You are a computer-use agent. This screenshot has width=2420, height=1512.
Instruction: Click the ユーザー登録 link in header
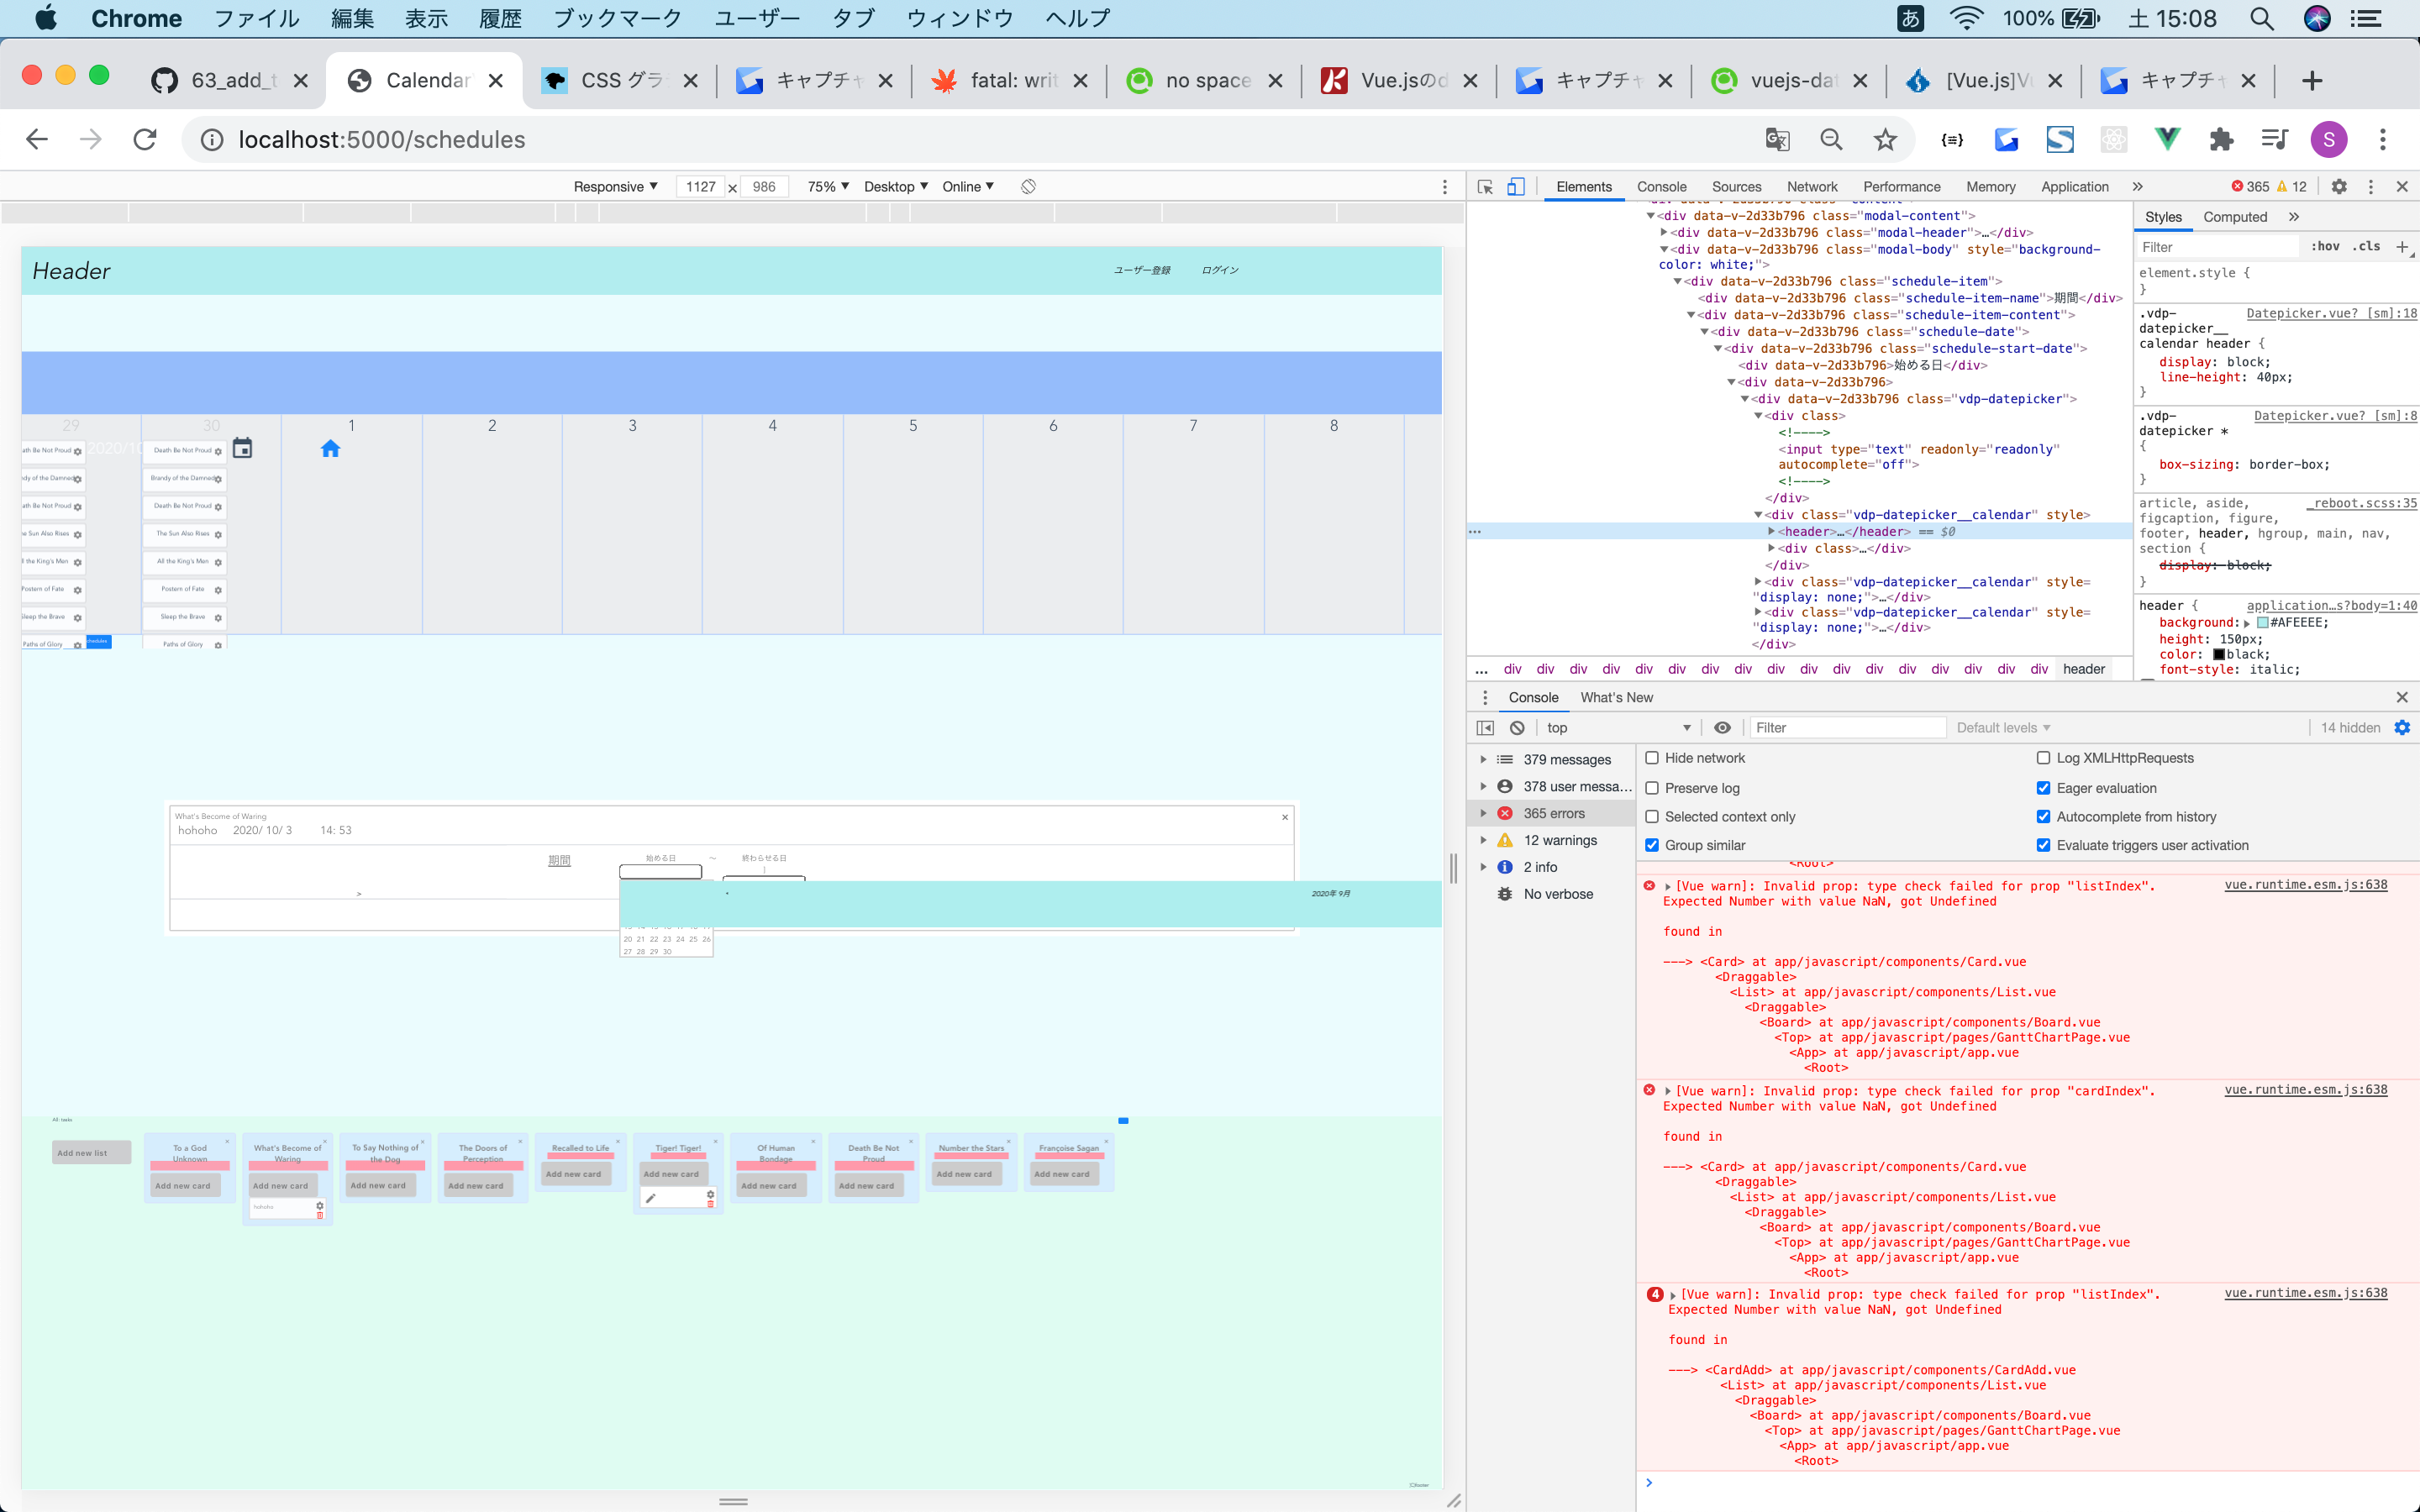coord(1141,270)
